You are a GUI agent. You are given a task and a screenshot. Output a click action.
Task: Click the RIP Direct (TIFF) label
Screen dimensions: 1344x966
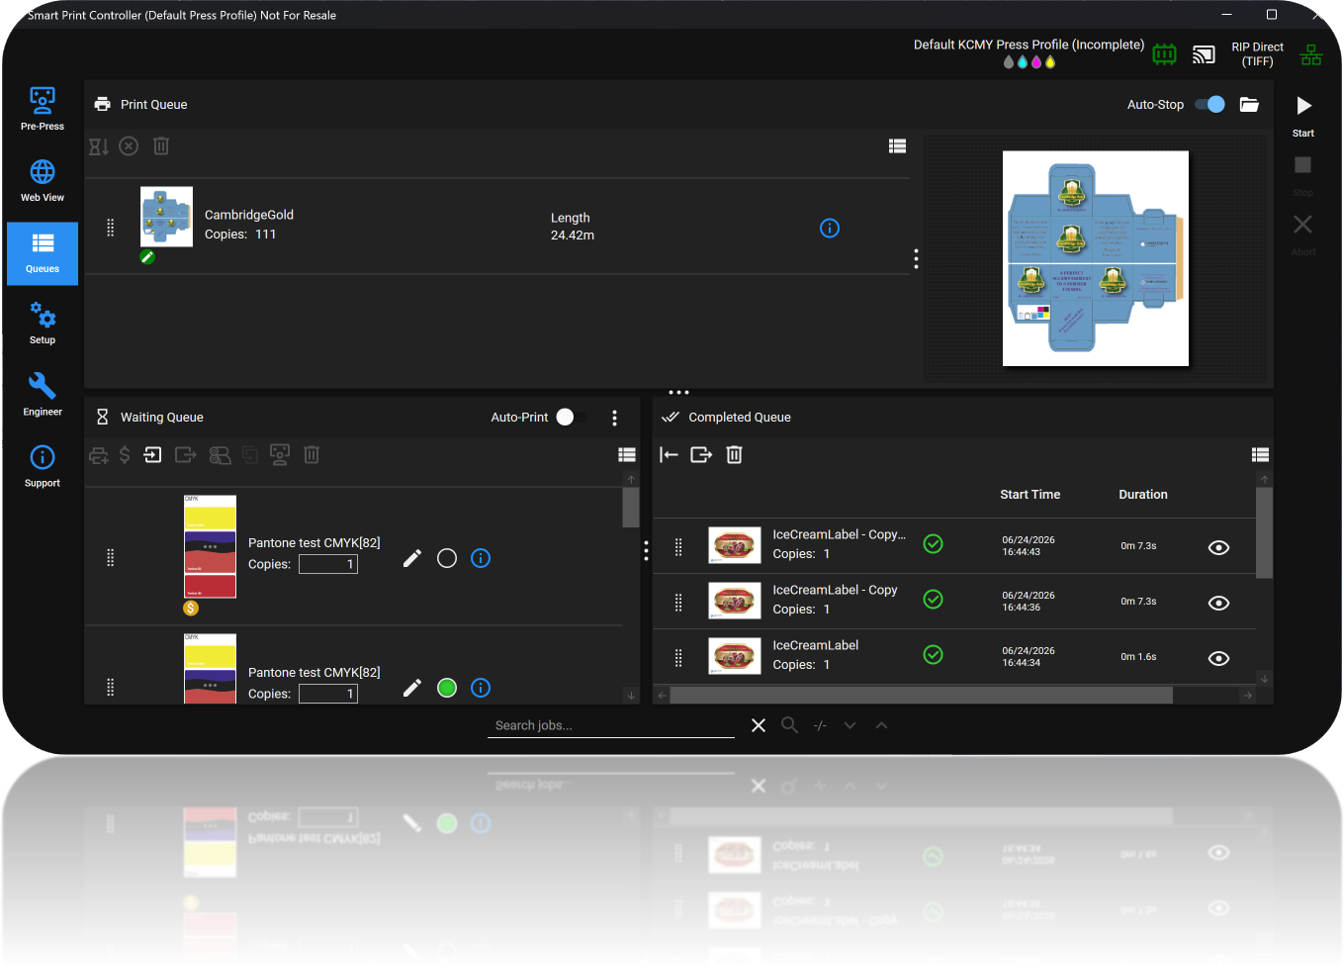point(1257,54)
